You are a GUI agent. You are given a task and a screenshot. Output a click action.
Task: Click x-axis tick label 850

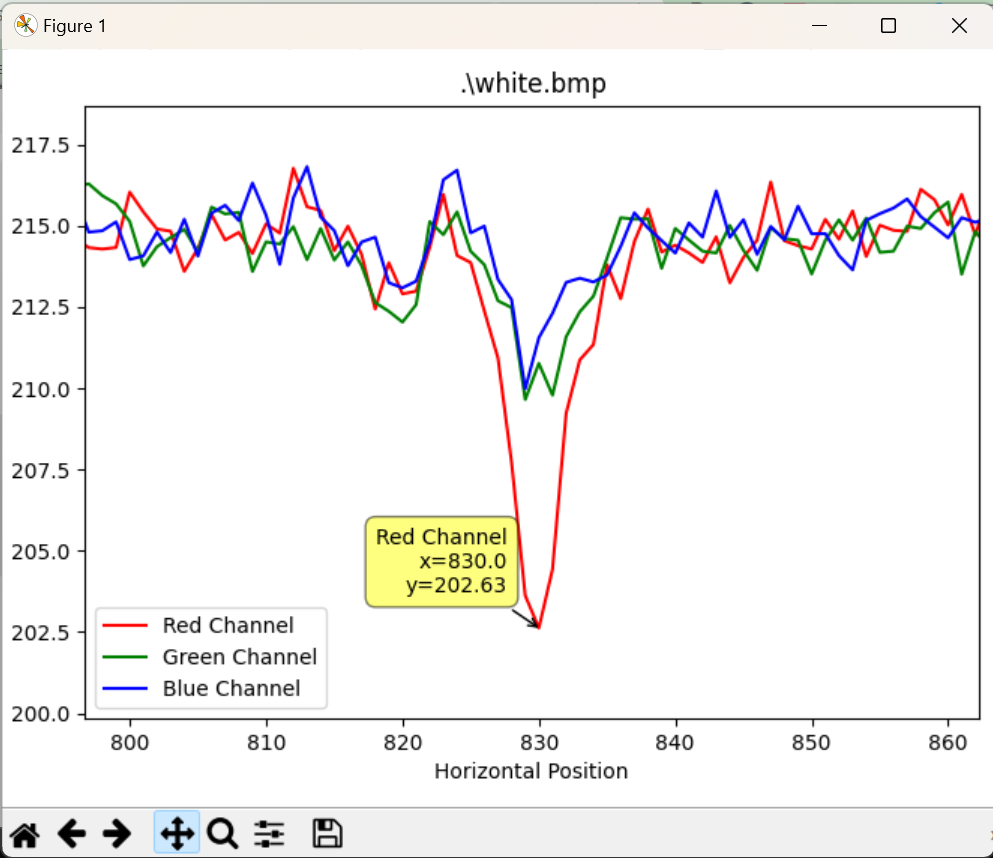[811, 742]
